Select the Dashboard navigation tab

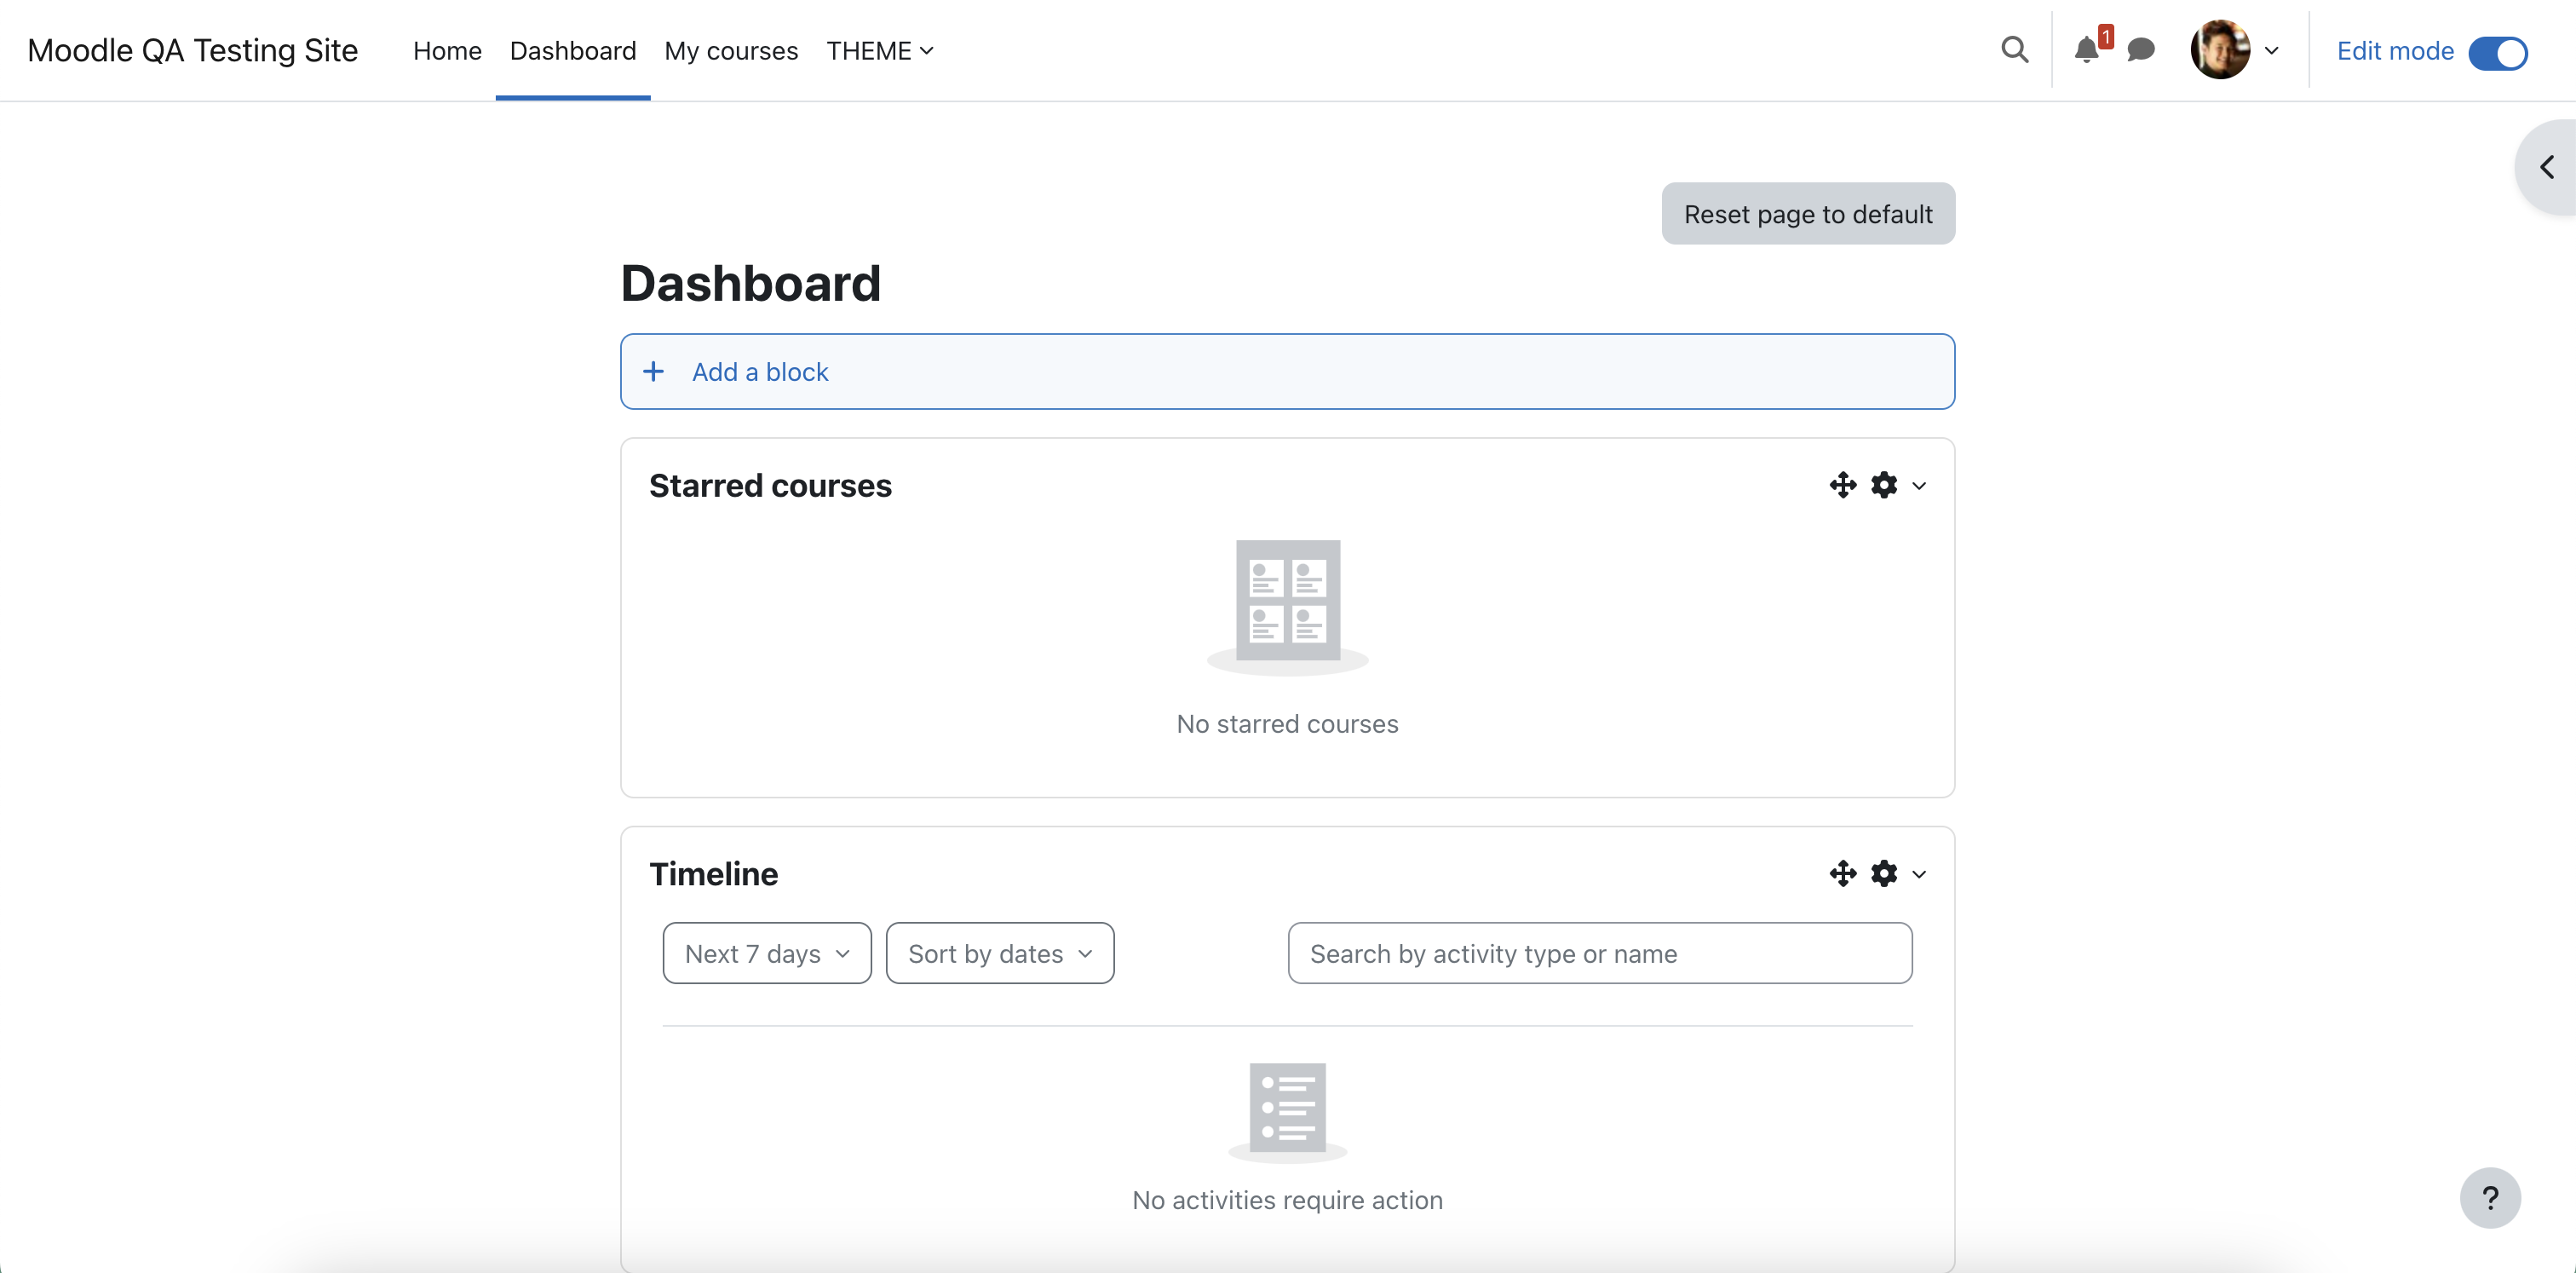573,51
